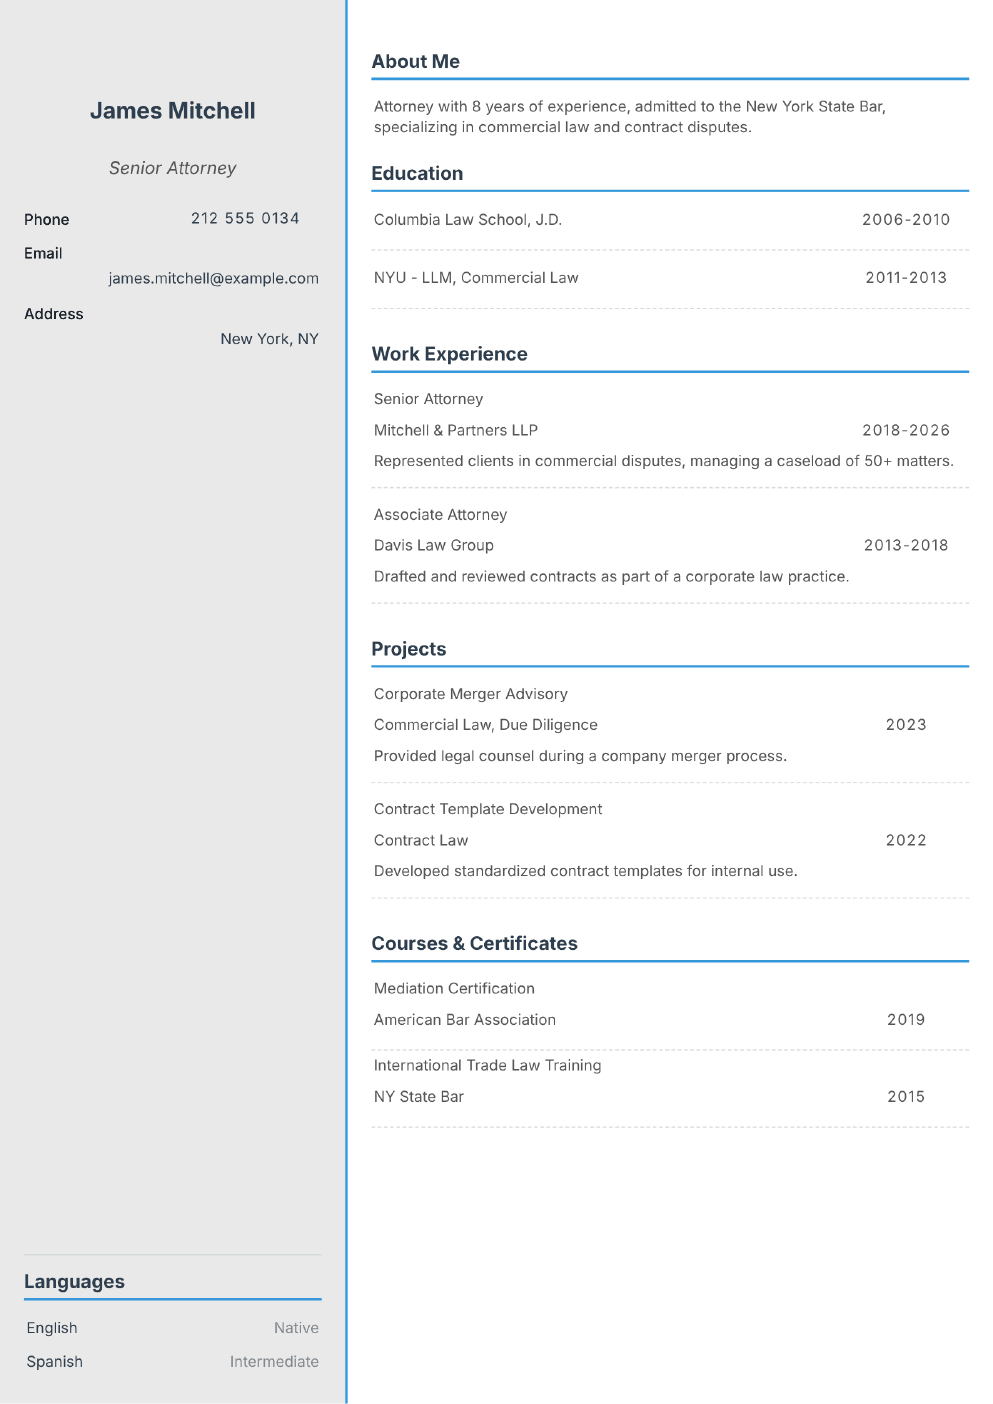Select the Associate Attorney title
The width and height of the screenshot is (993, 1404).
click(x=440, y=515)
